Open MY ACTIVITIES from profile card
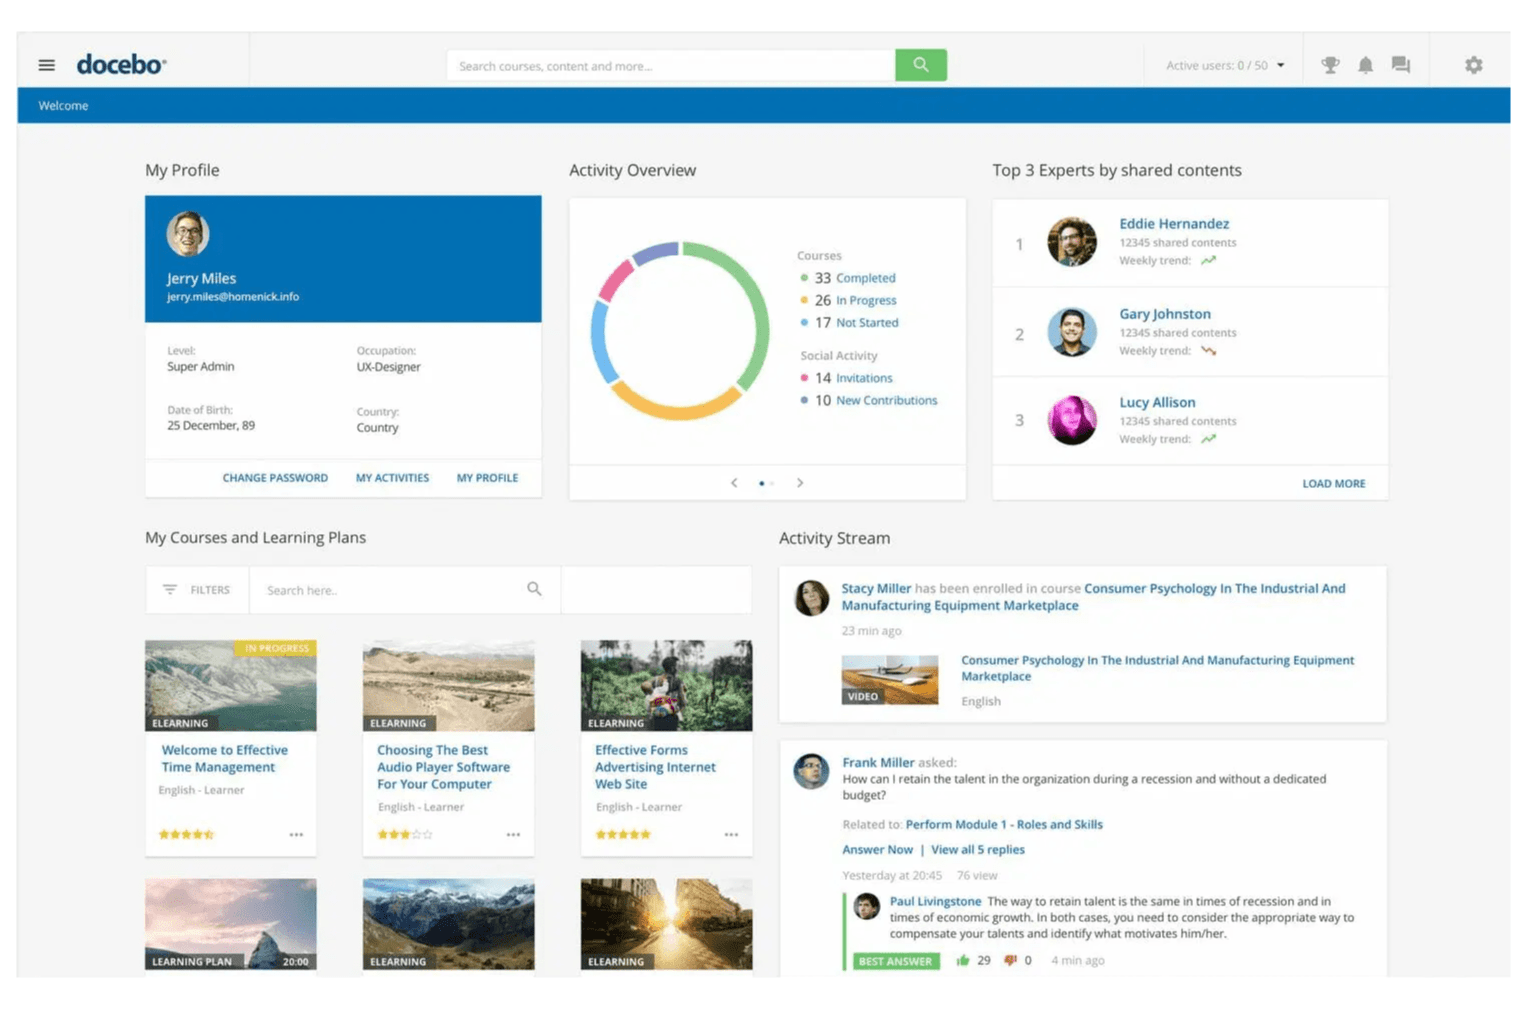The width and height of the screenshot is (1527, 1009). pos(392,478)
